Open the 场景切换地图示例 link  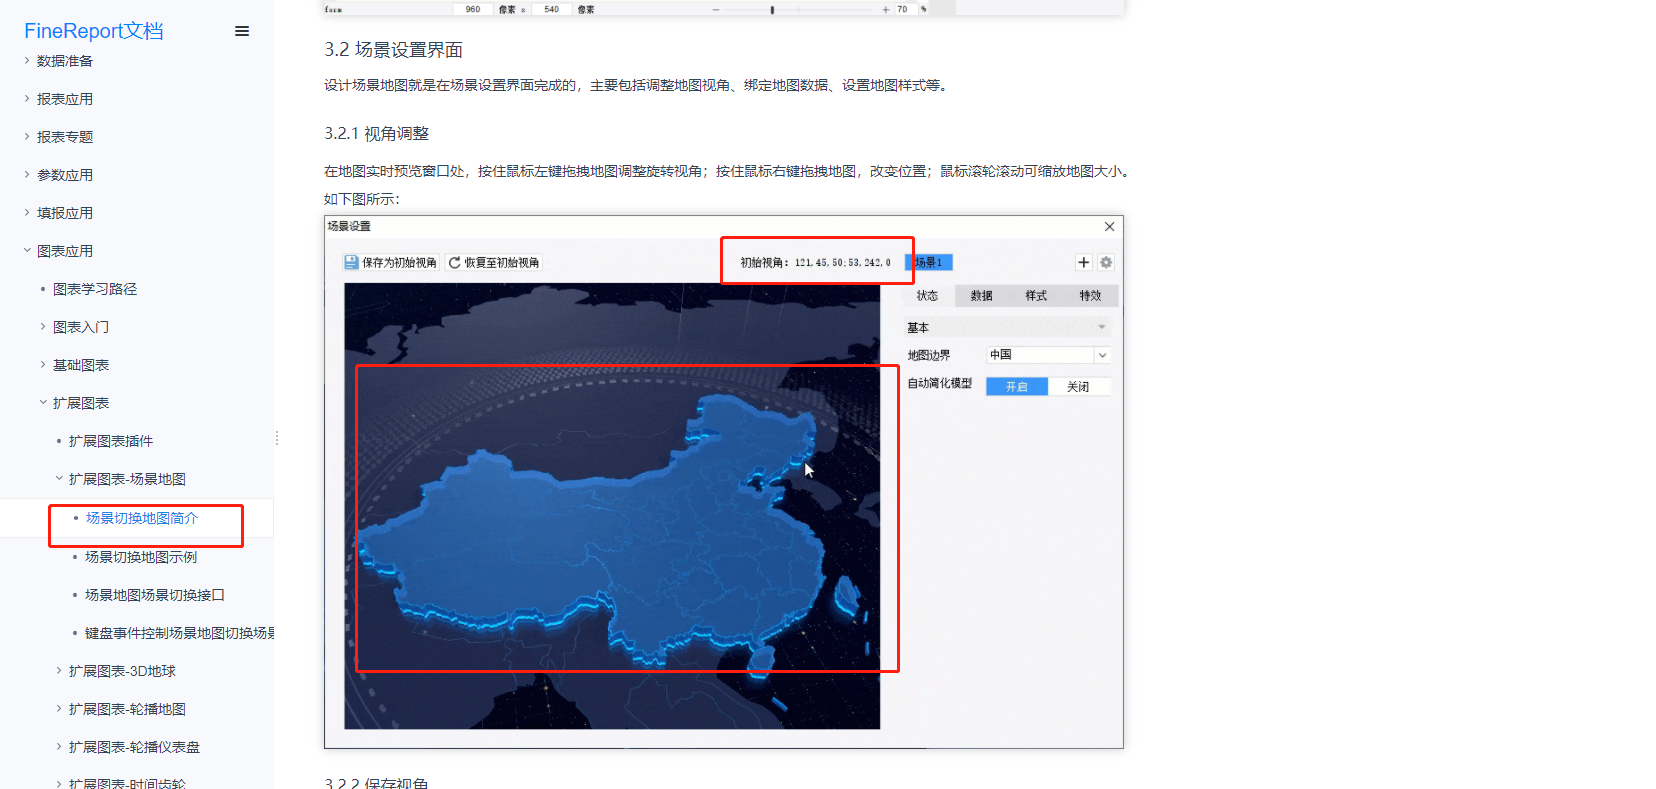(141, 557)
